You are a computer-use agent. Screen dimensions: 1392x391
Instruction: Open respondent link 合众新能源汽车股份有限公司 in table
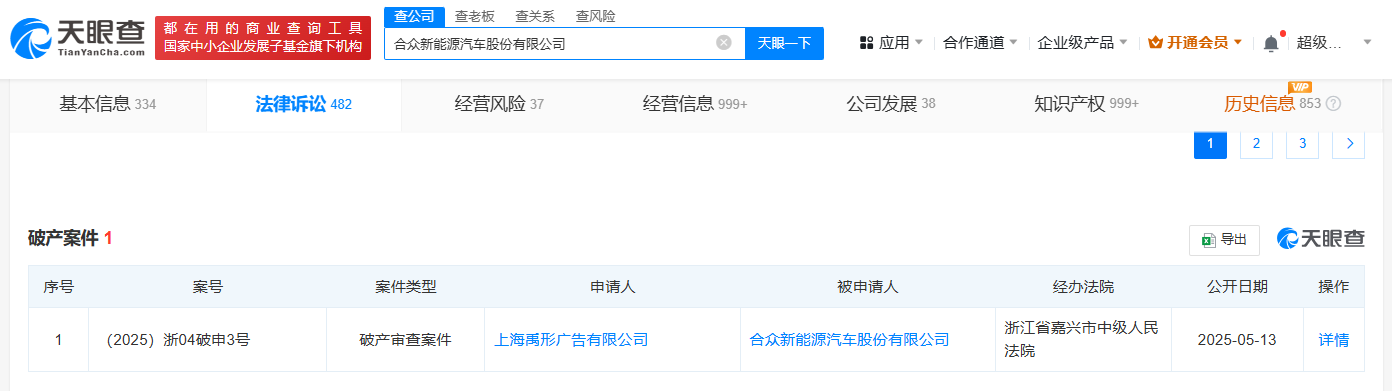coord(849,340)
